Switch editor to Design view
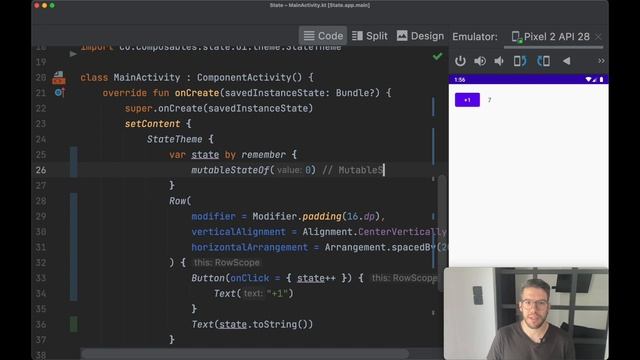 coord(420,36)
